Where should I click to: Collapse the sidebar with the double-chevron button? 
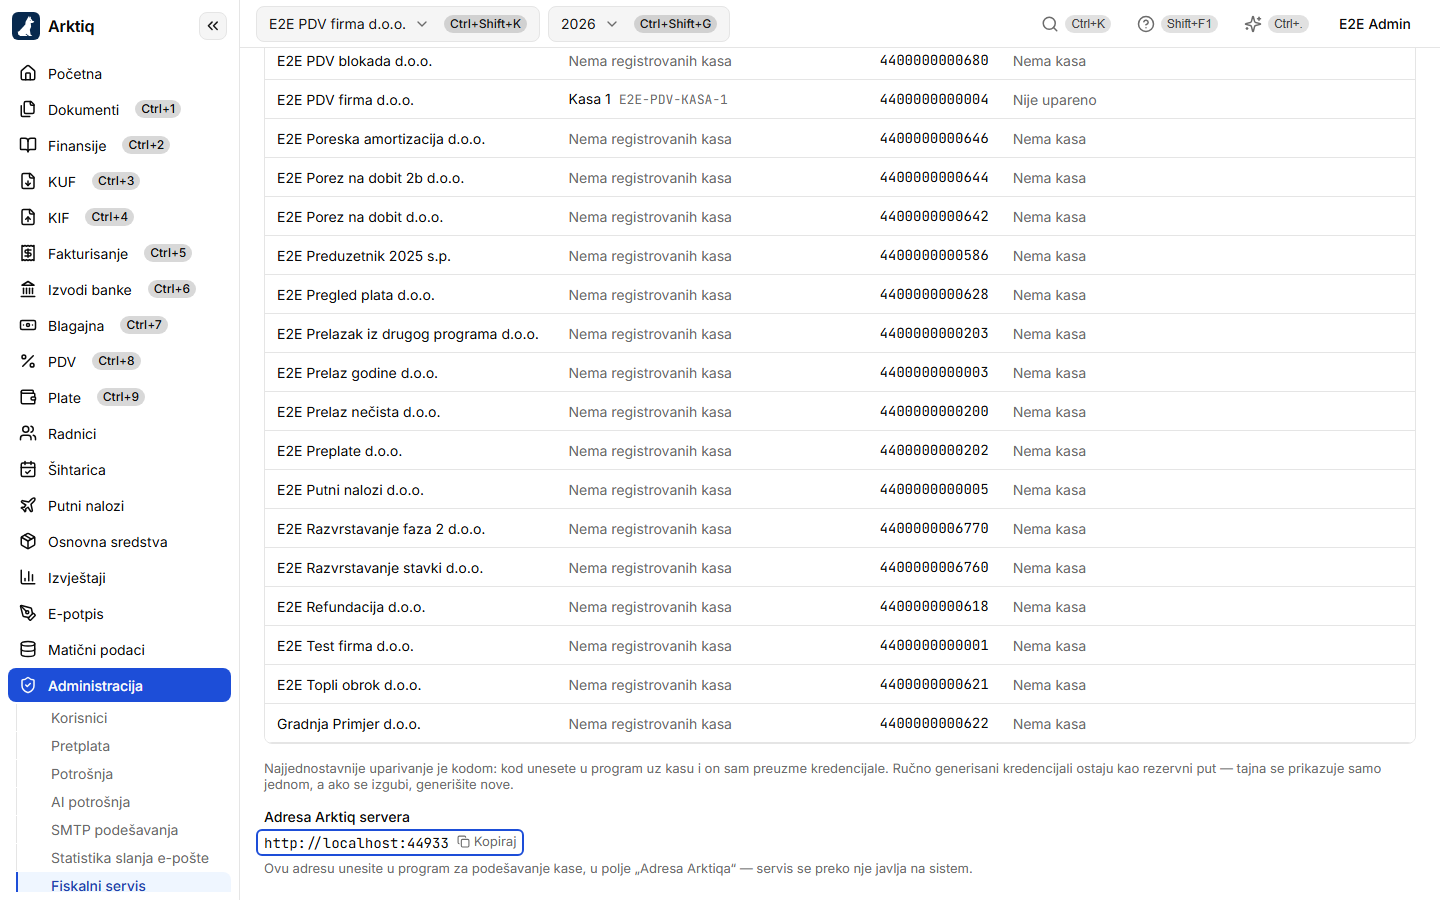[213, 26]
